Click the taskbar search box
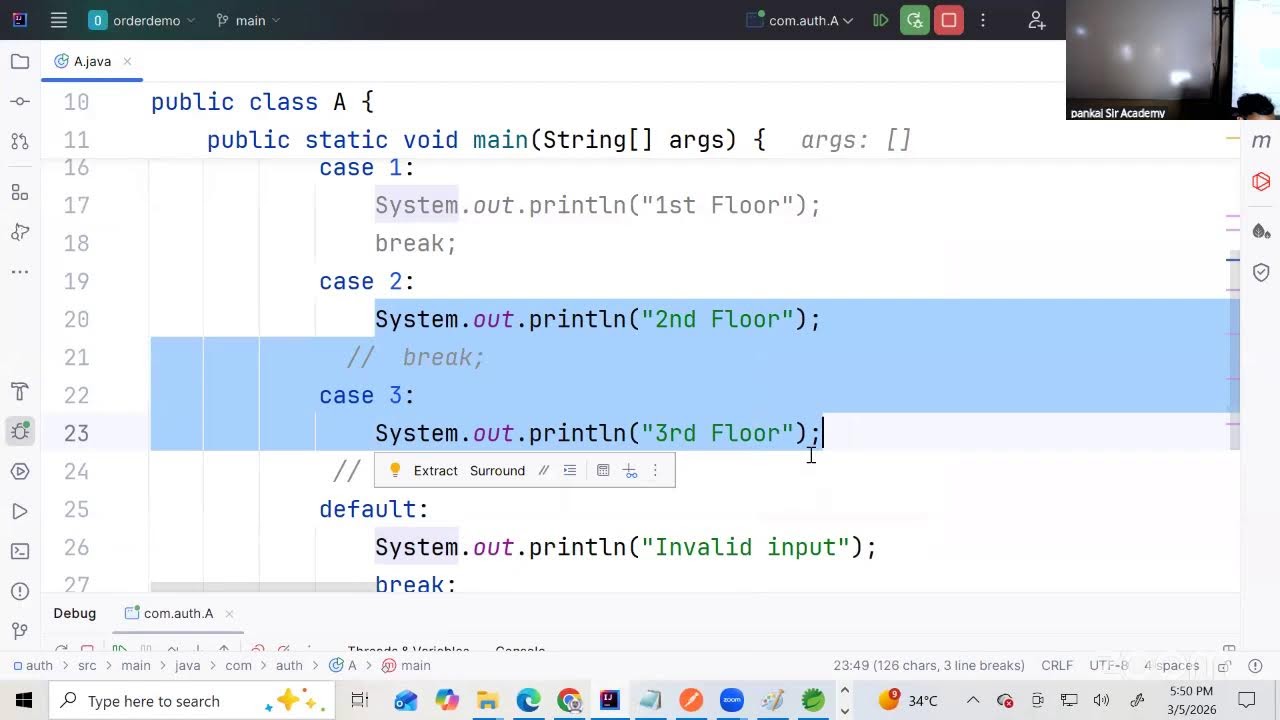The height and width of the screenshot is (720, 1280). [193, 700]
